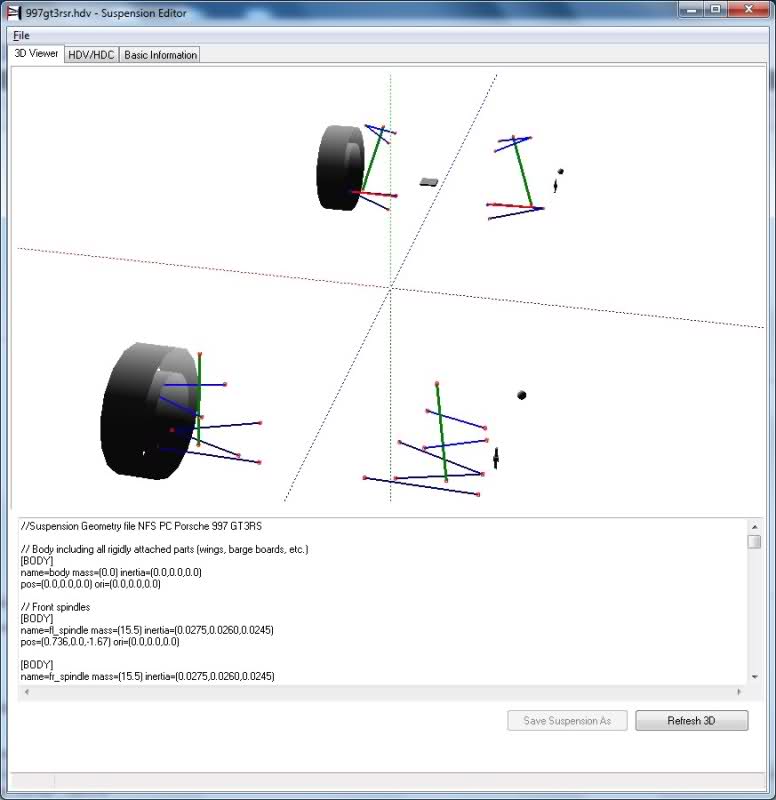776x800 pixels.
Task: Click the horizontal scroll left arrow
Action: coord(27,692)
